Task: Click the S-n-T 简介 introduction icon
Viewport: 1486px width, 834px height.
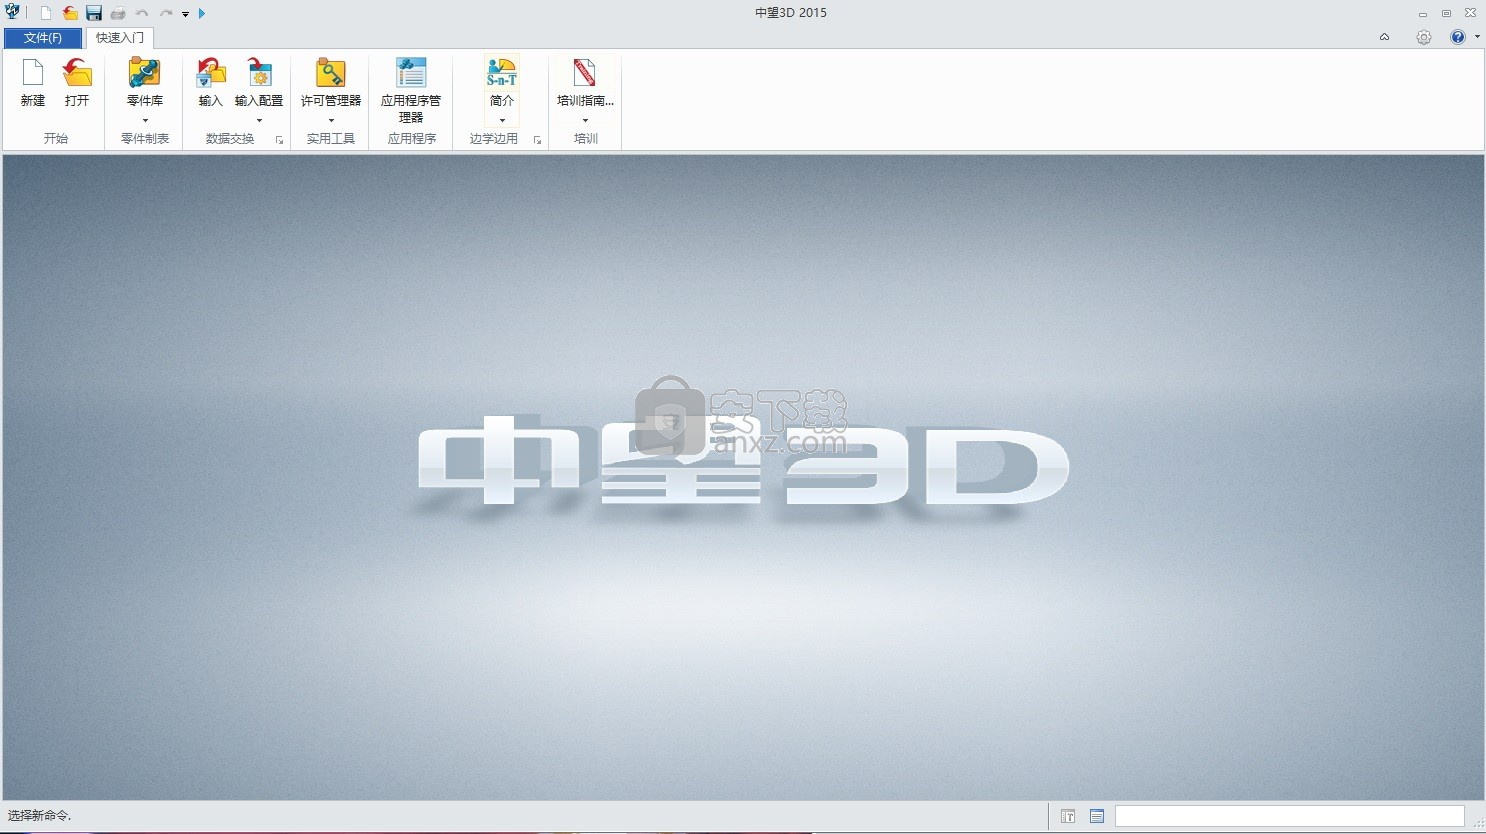Action: click(501, 75)
